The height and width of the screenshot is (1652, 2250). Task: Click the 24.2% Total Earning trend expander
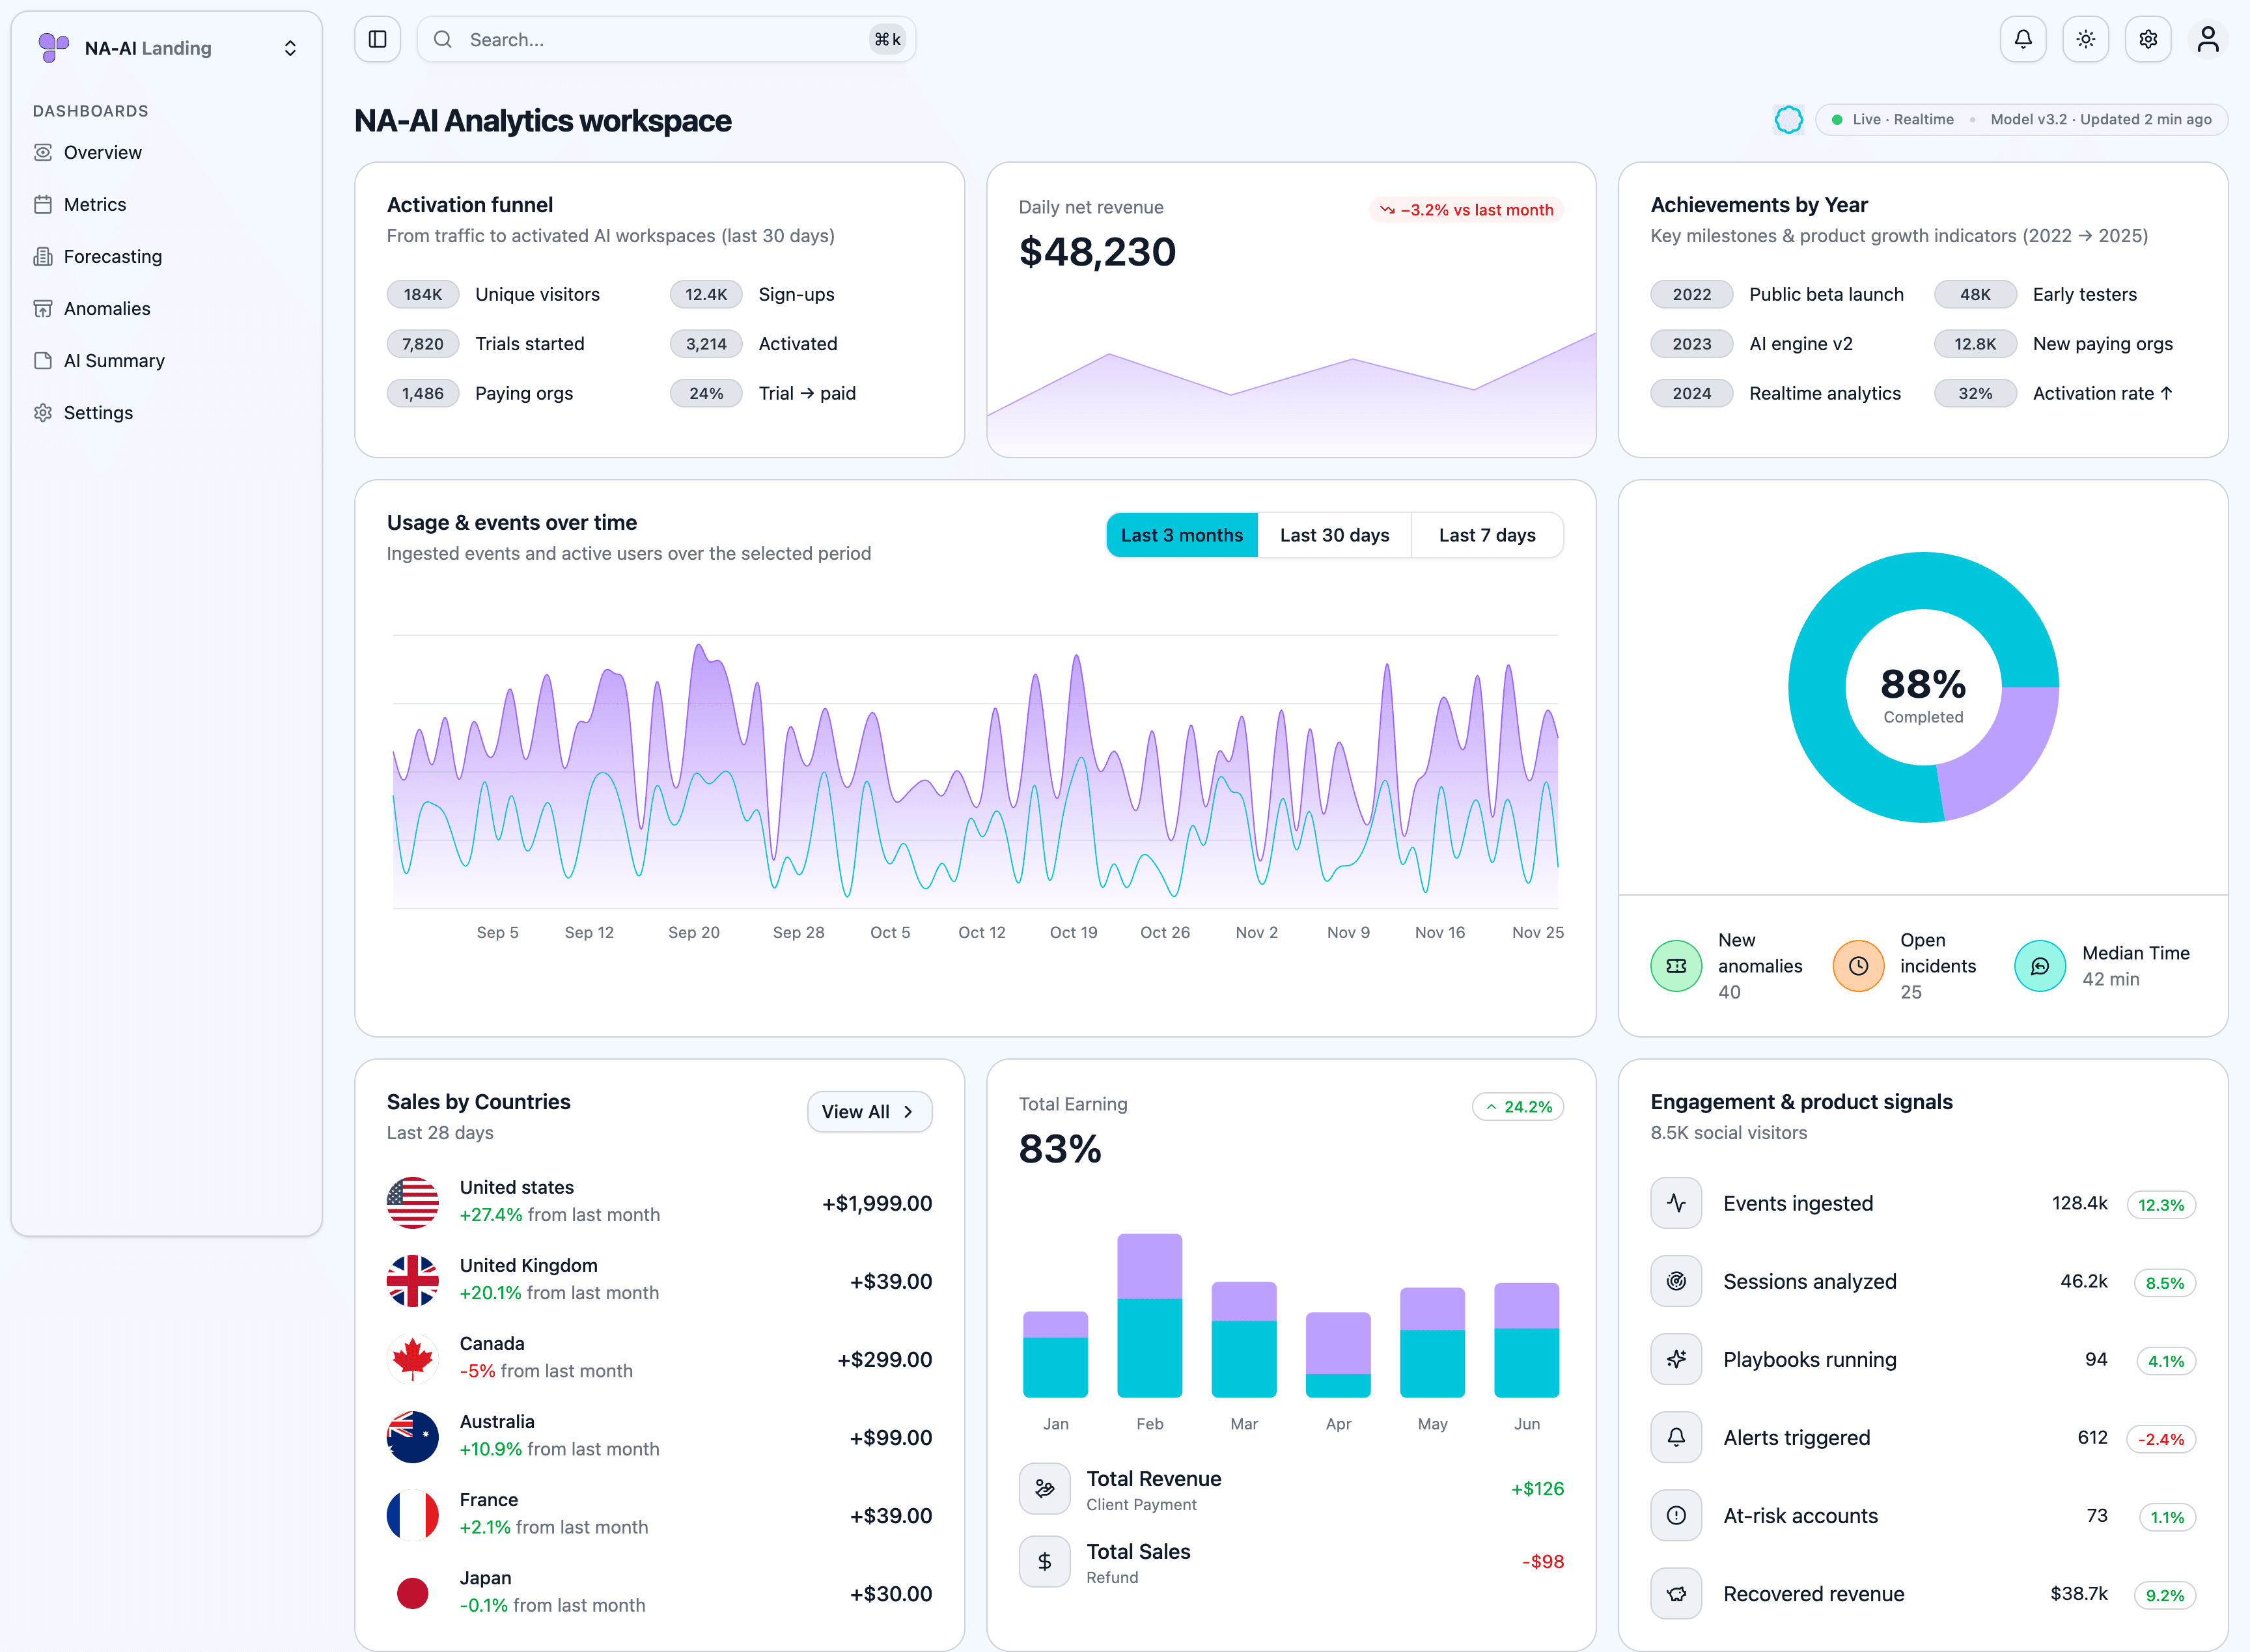[x=1517, y=1107]
